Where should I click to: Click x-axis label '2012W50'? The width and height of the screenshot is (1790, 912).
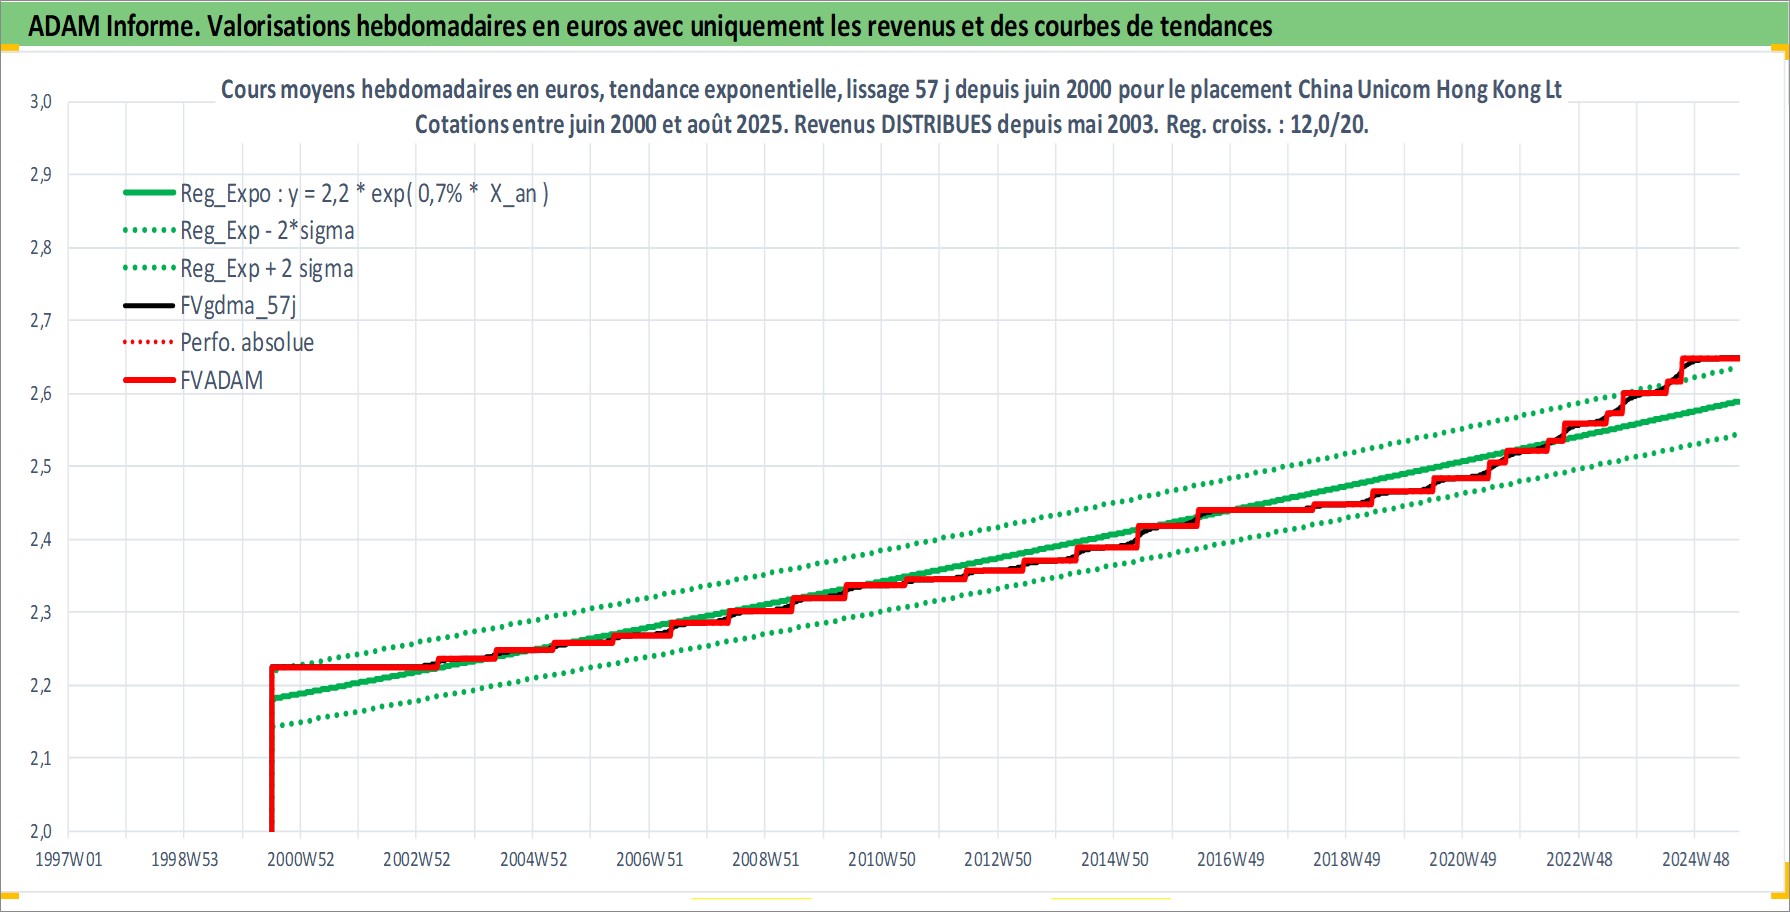(x=997, y=860)
